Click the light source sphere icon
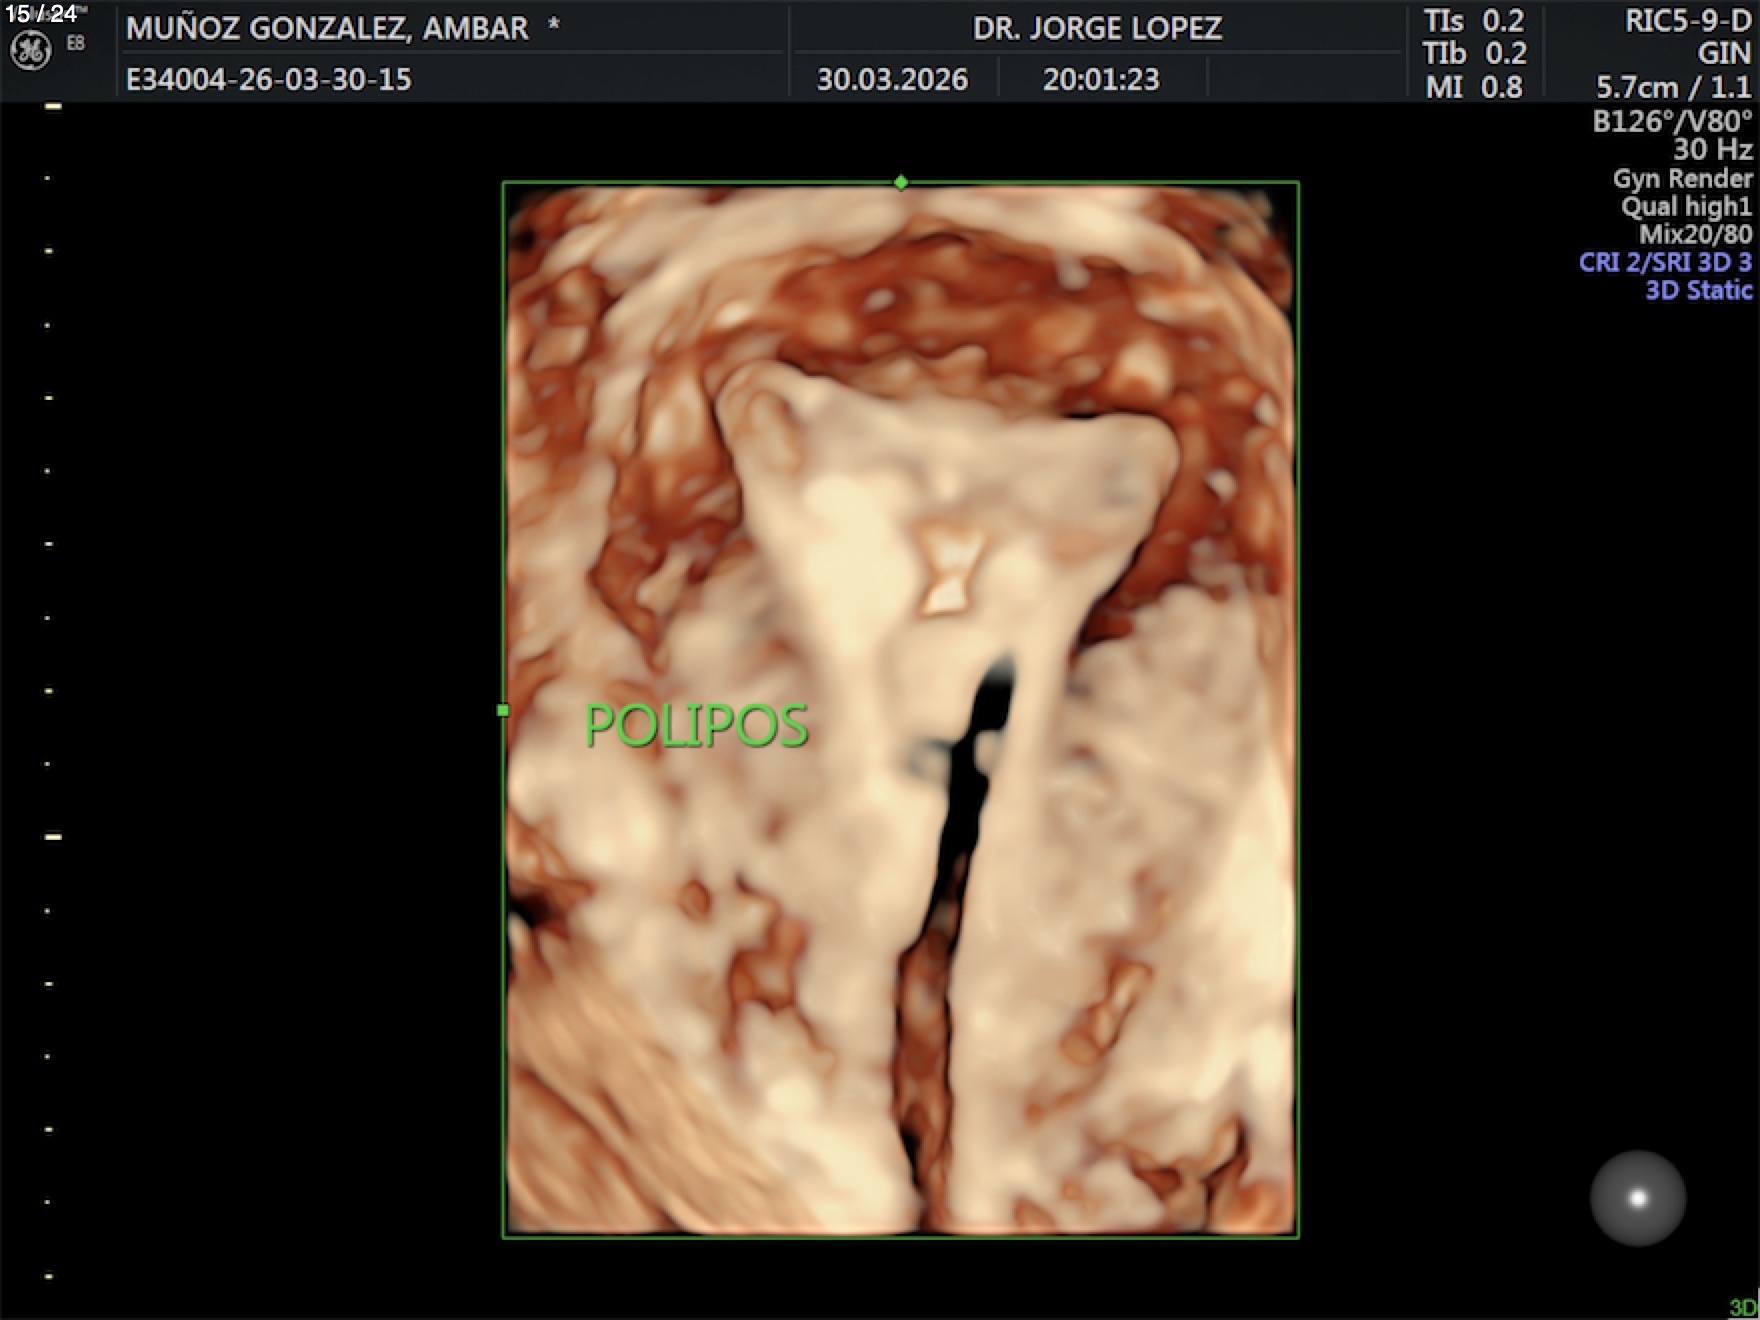Image resolution: width=1760 pixels, height=1320 pixels. coord(1637,1197)
